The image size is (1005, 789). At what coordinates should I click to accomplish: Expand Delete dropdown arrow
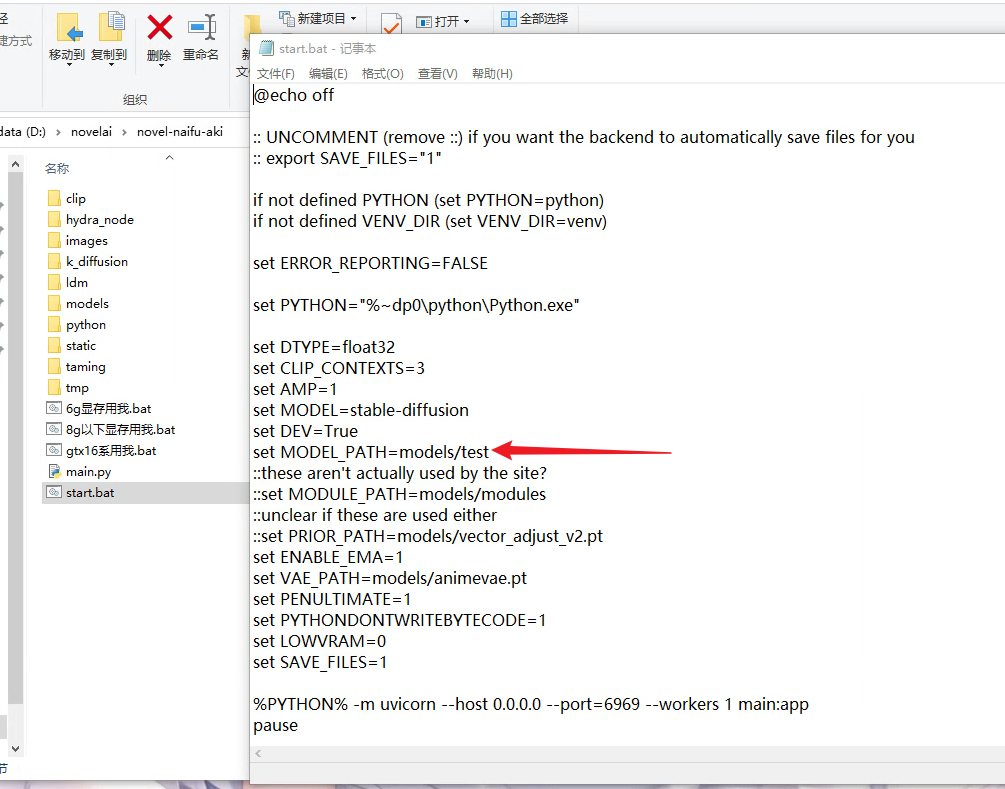[161, 65]
